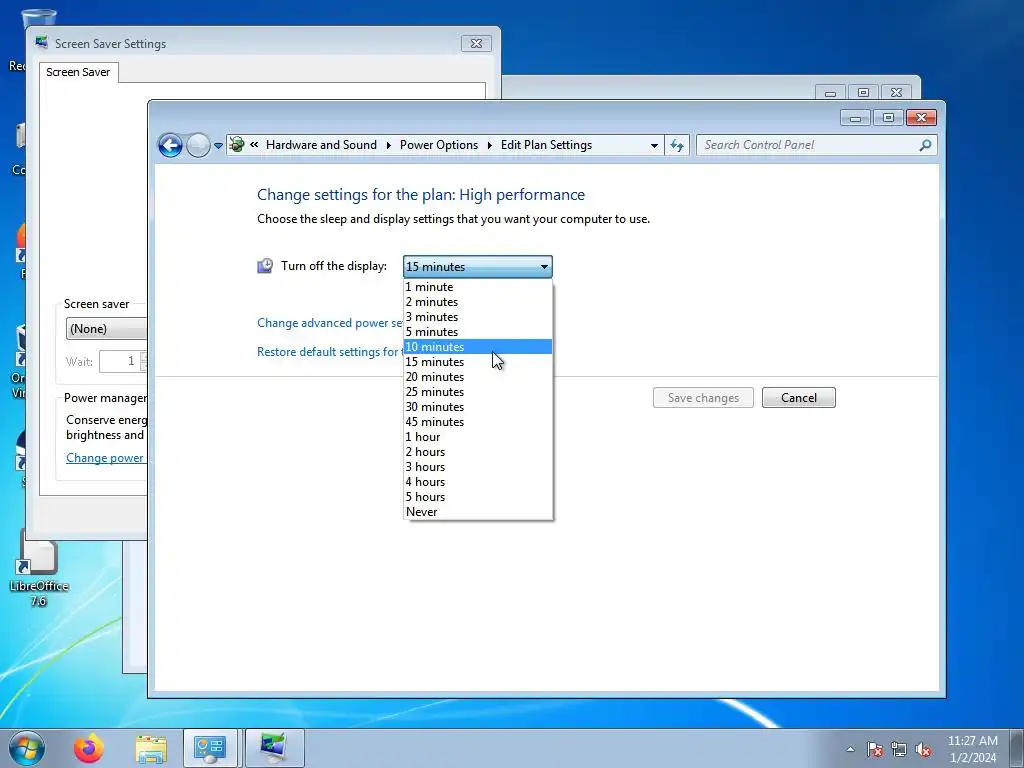Select 1 minute in the list

478,287
